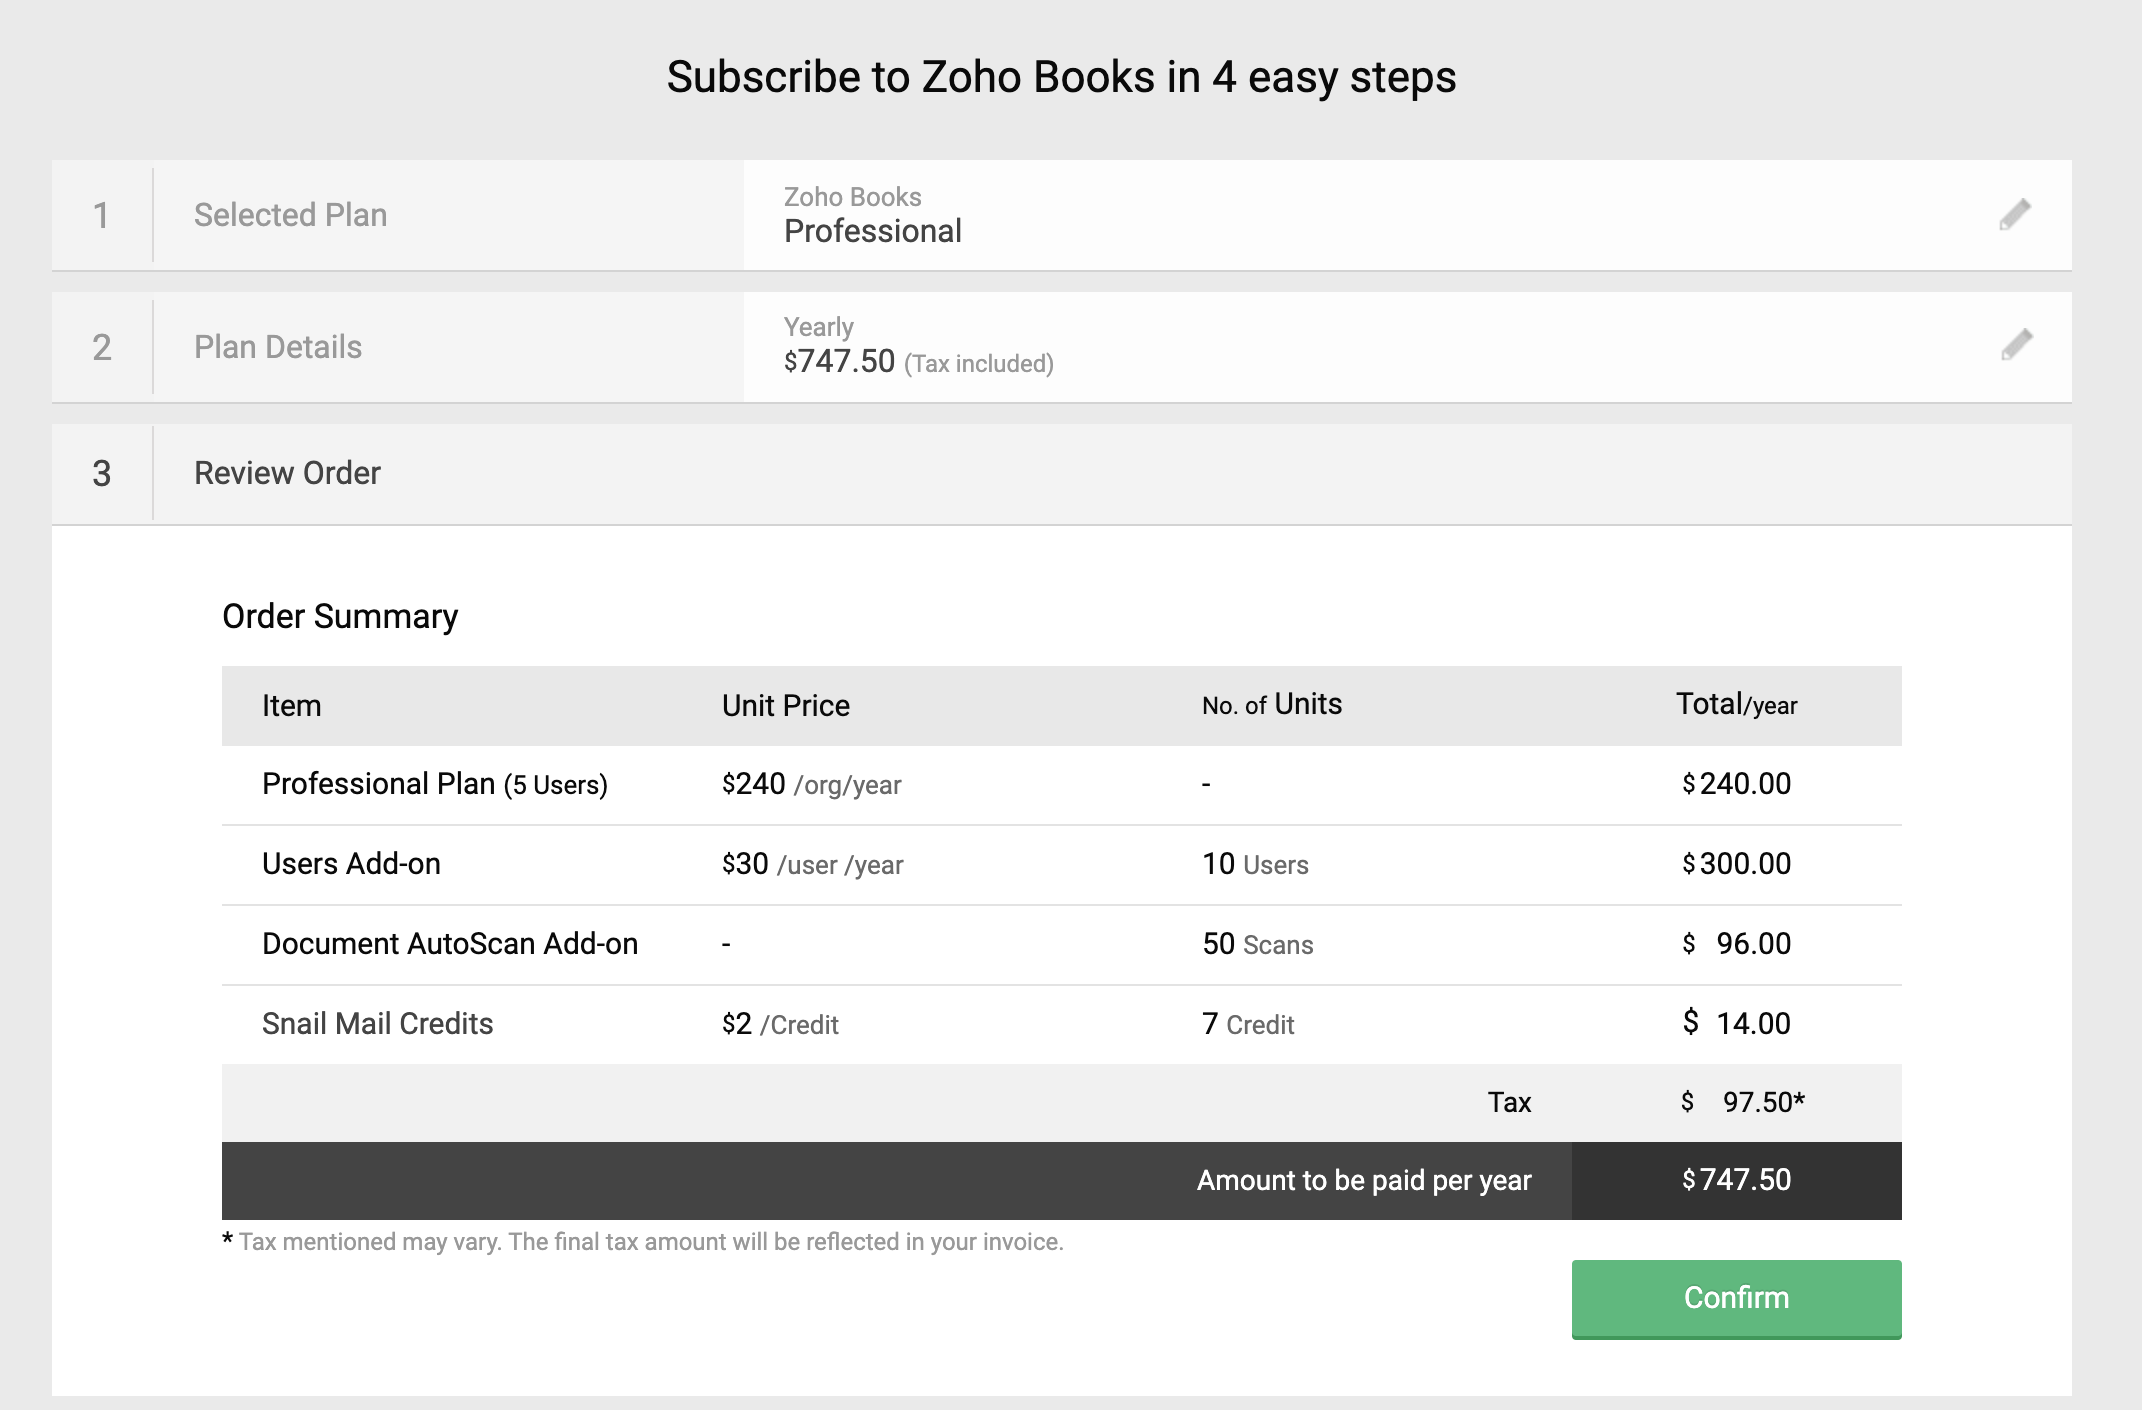Screen dimensions: 2142x1410
Task: Click the Unit Price column header
Action: pos(785,706)
